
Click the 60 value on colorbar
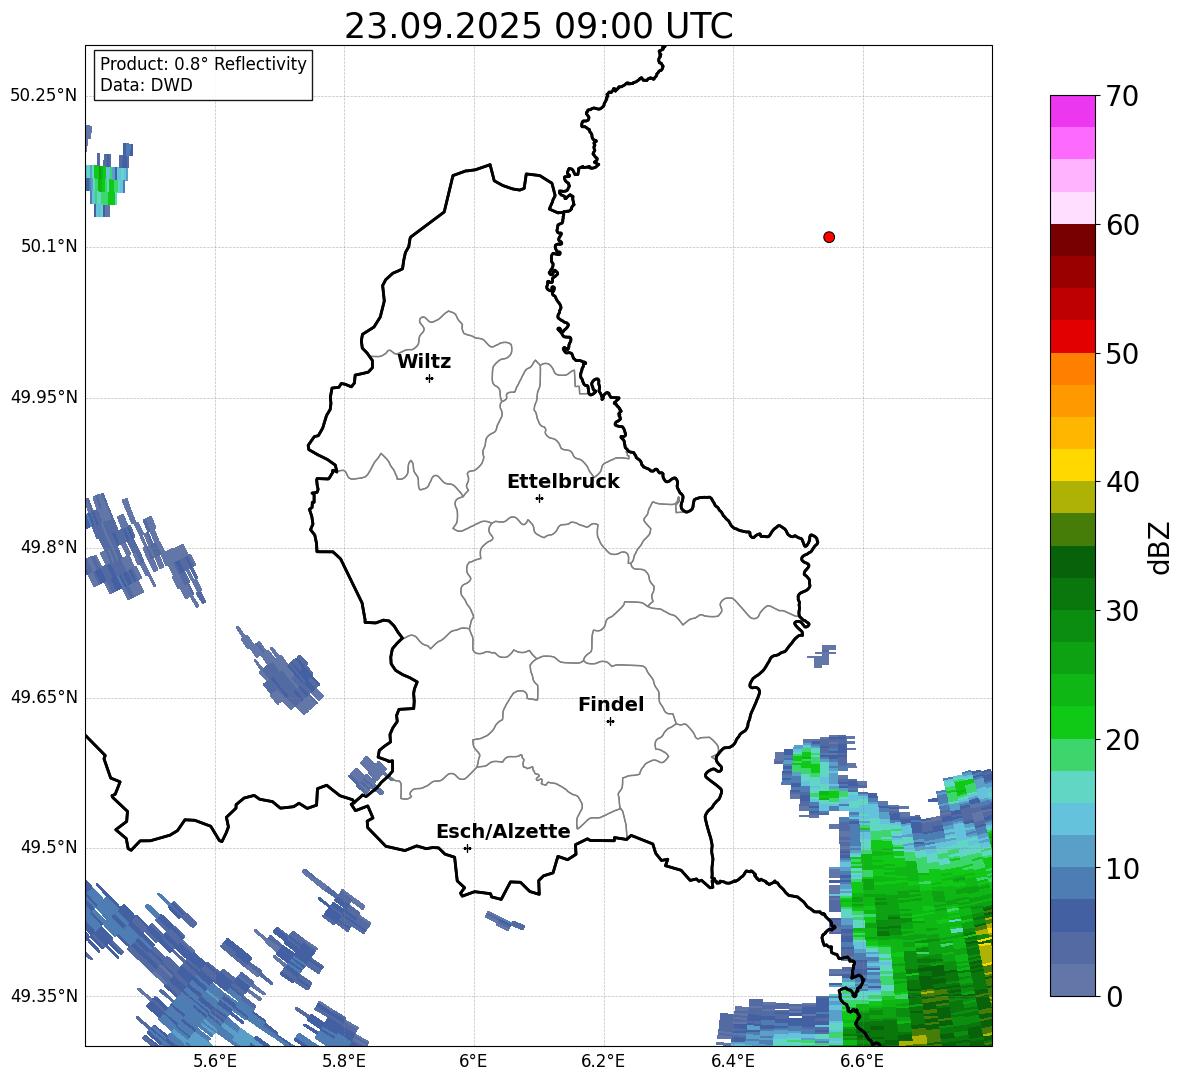pyautogui.click(x=1122, y=225)
